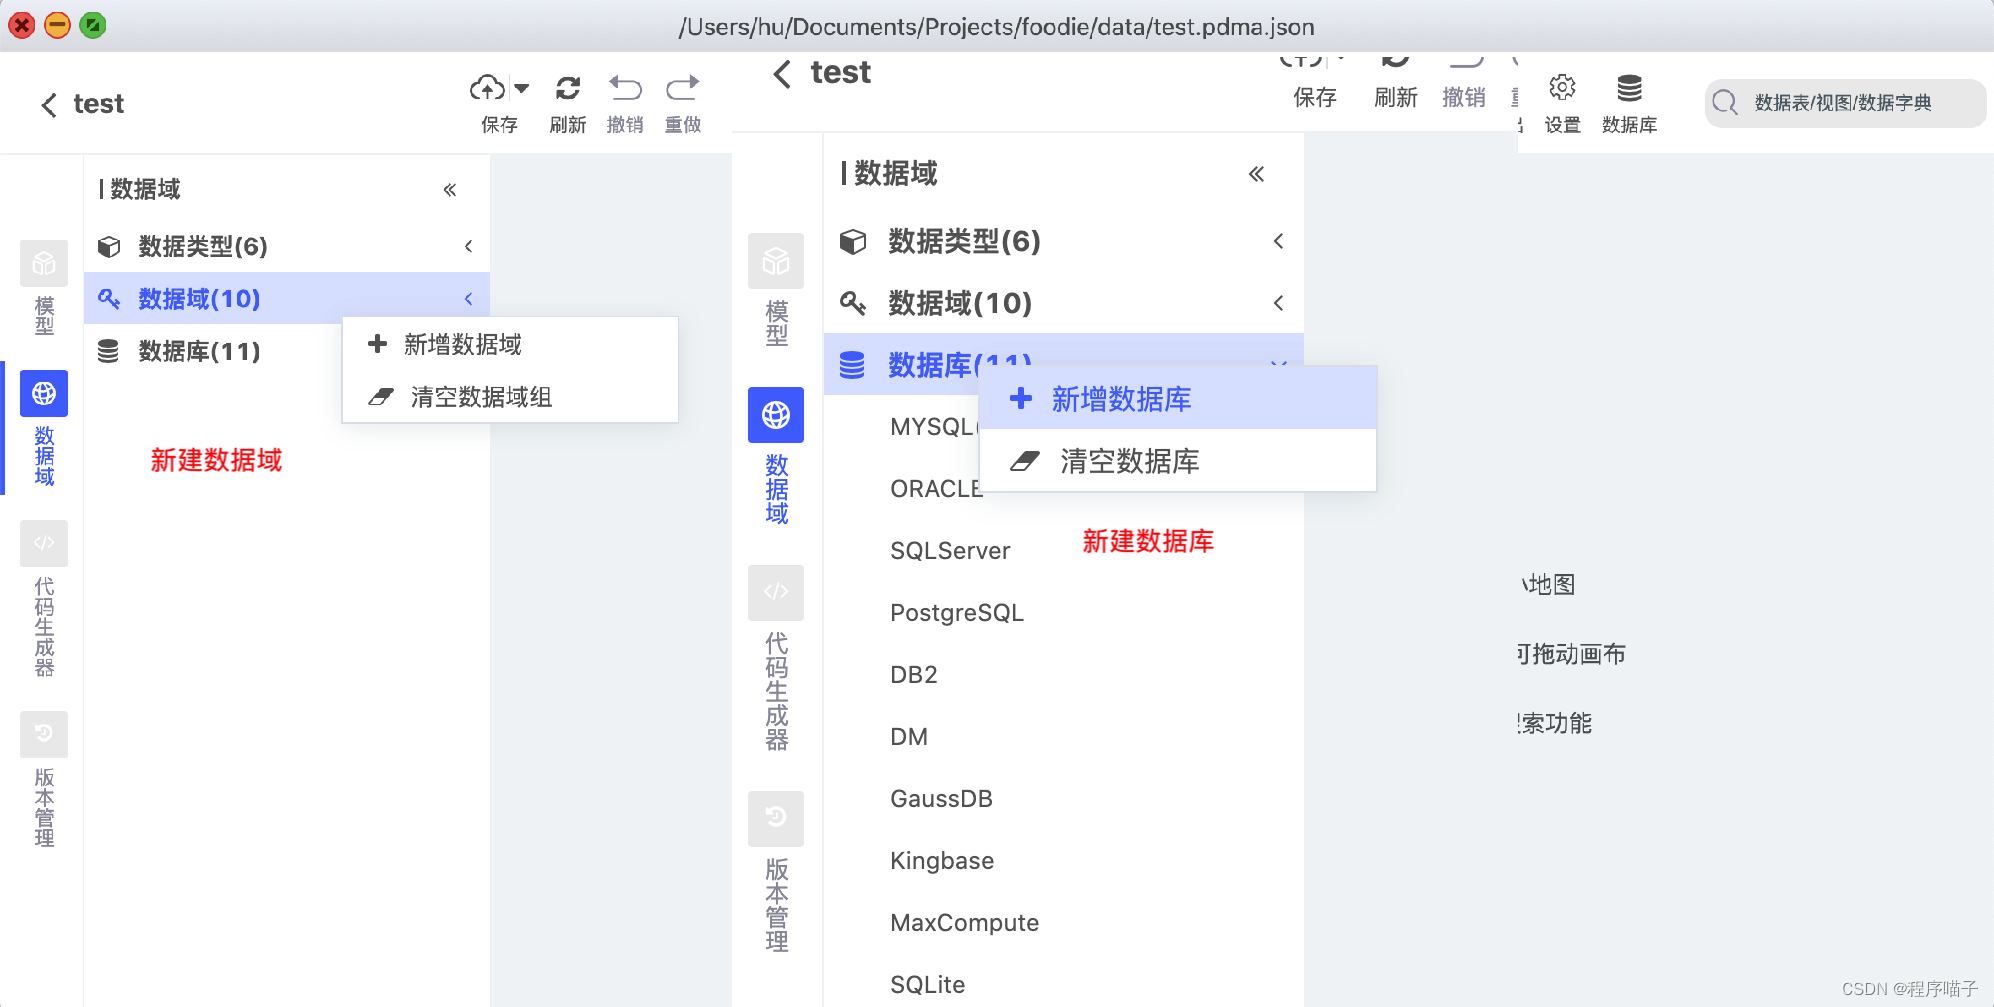The image size is (1994, 1007).
Task: Collapse the left 数据域 panel with double chevron
Action: [x=450, y=189]
